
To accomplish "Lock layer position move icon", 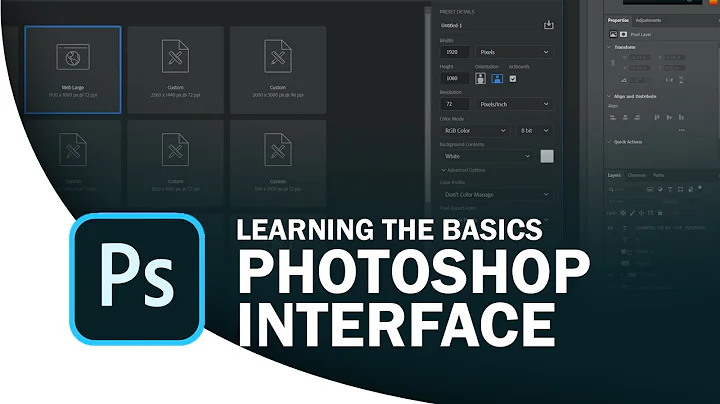I will pos(641,213).
